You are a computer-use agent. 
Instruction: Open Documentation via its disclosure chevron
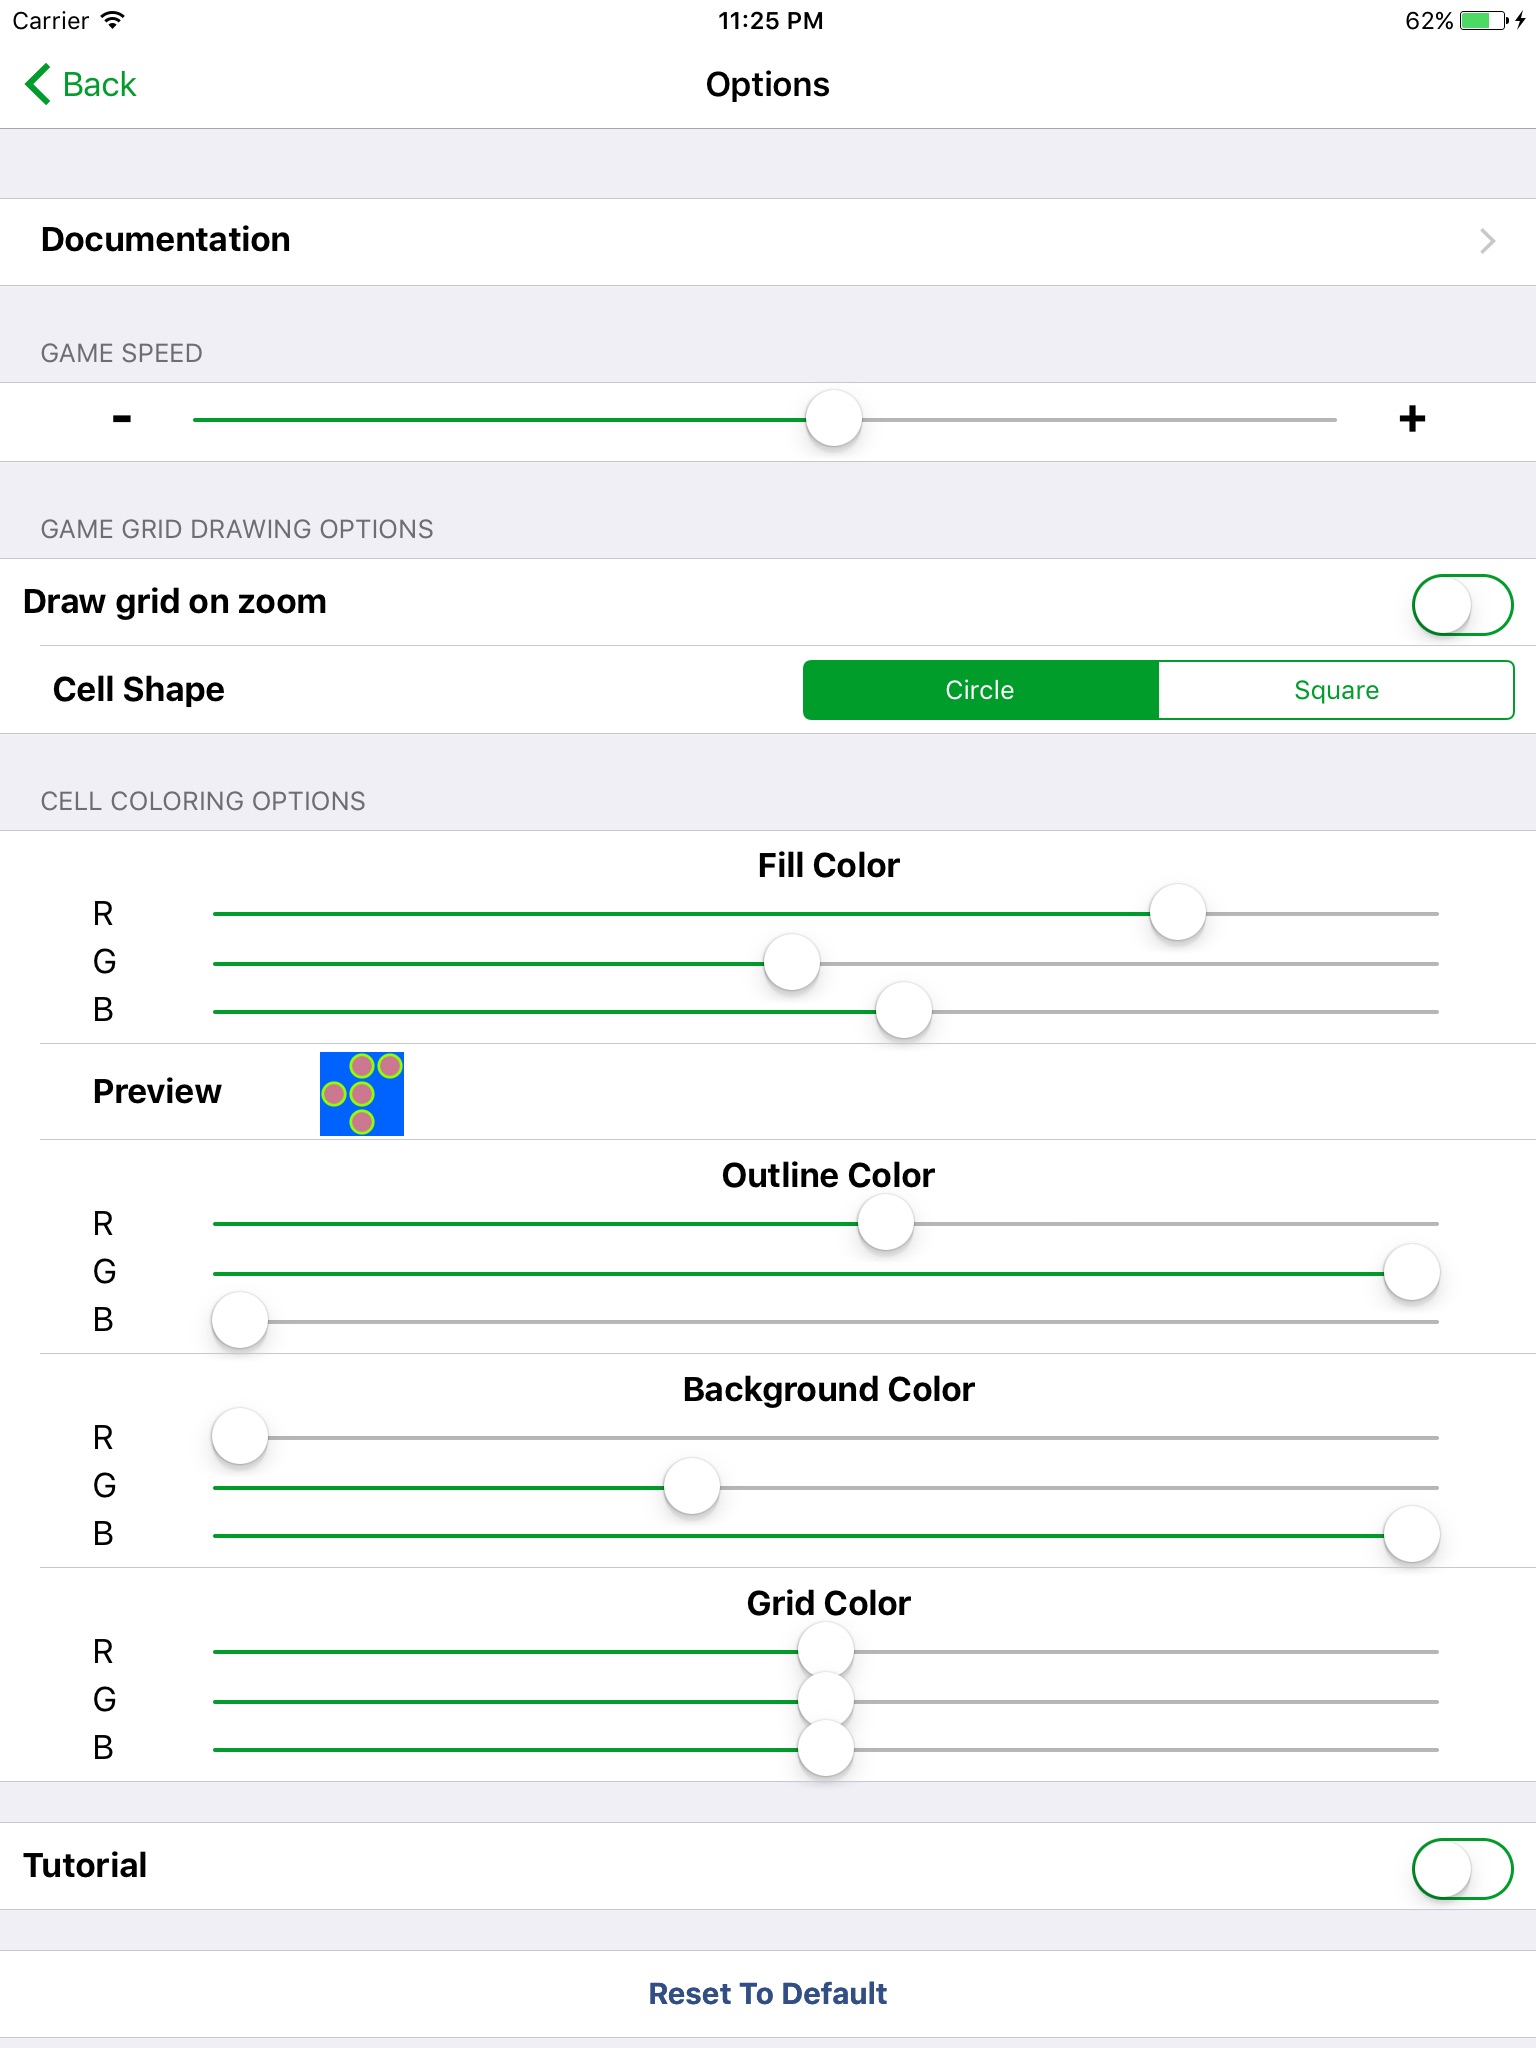pos(1487,241)
